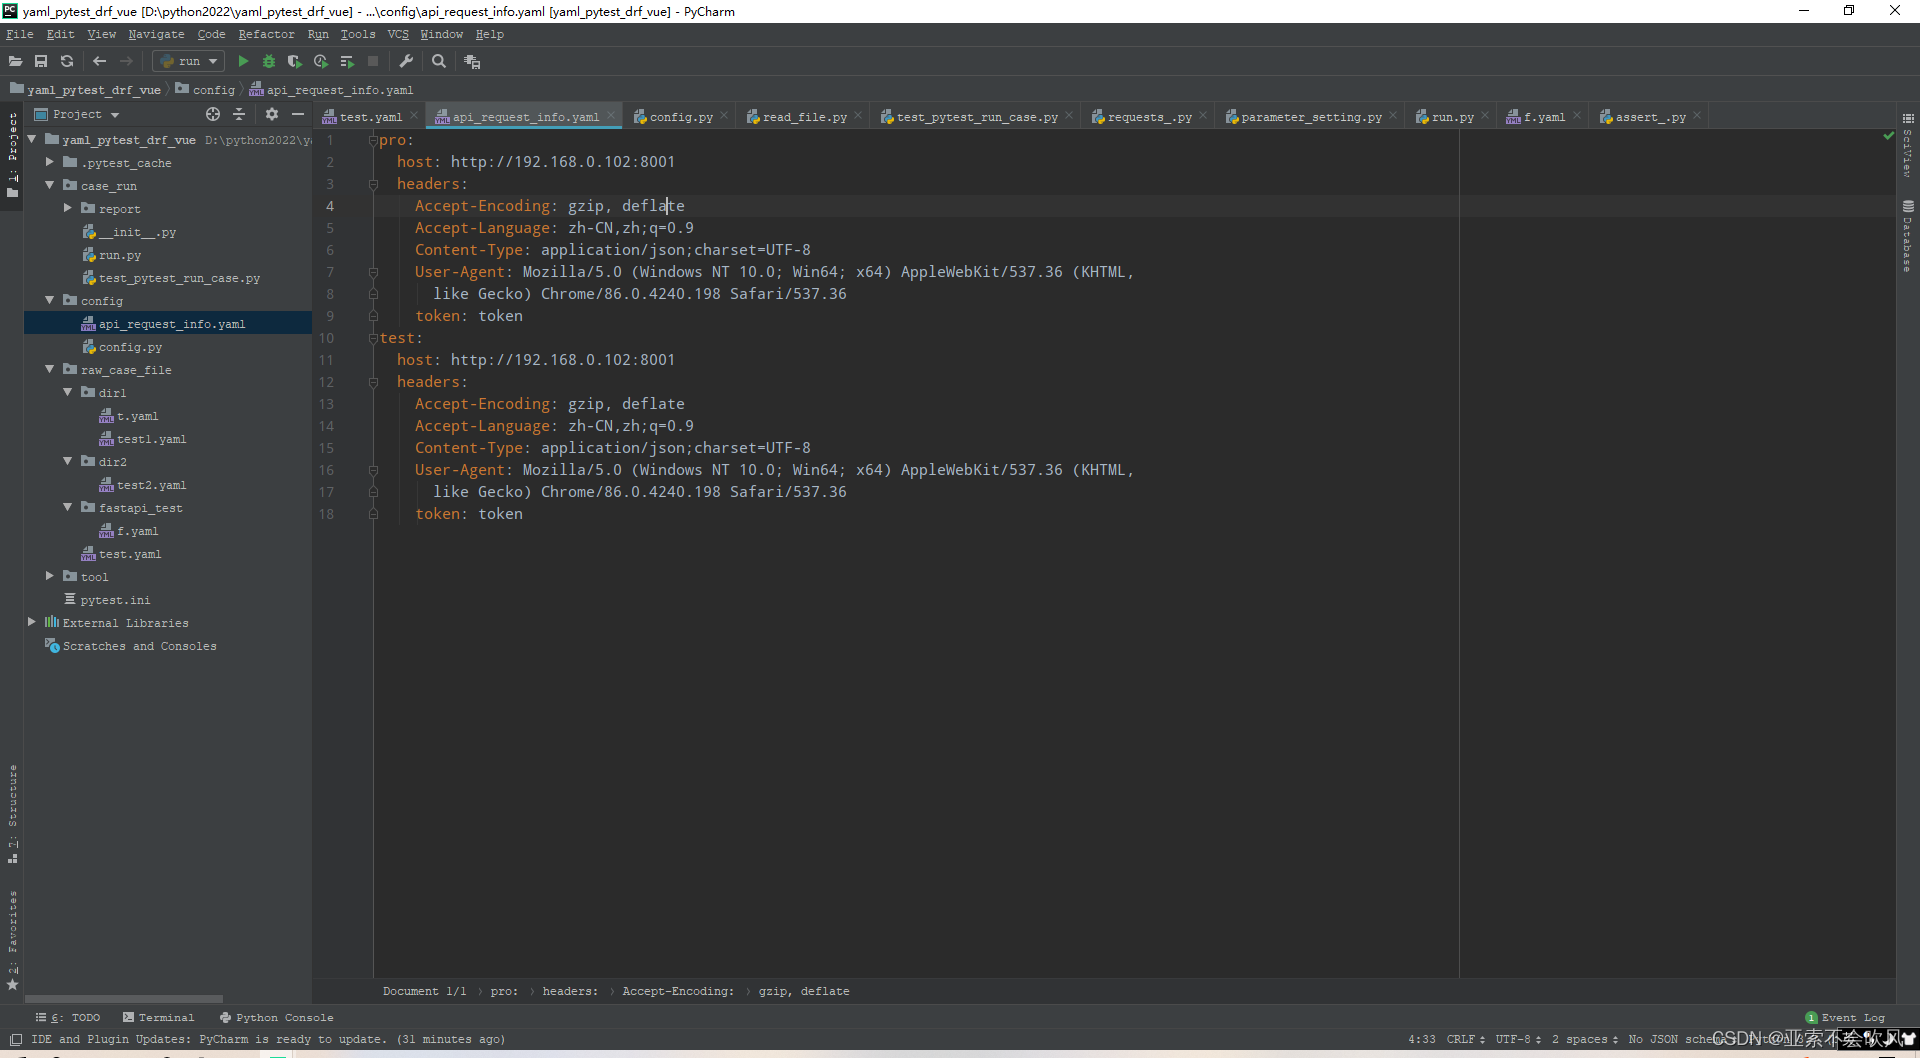1920x1058 pixels.
Task: Click the tool windows quick-access icon
Action: pos(15,1039)
